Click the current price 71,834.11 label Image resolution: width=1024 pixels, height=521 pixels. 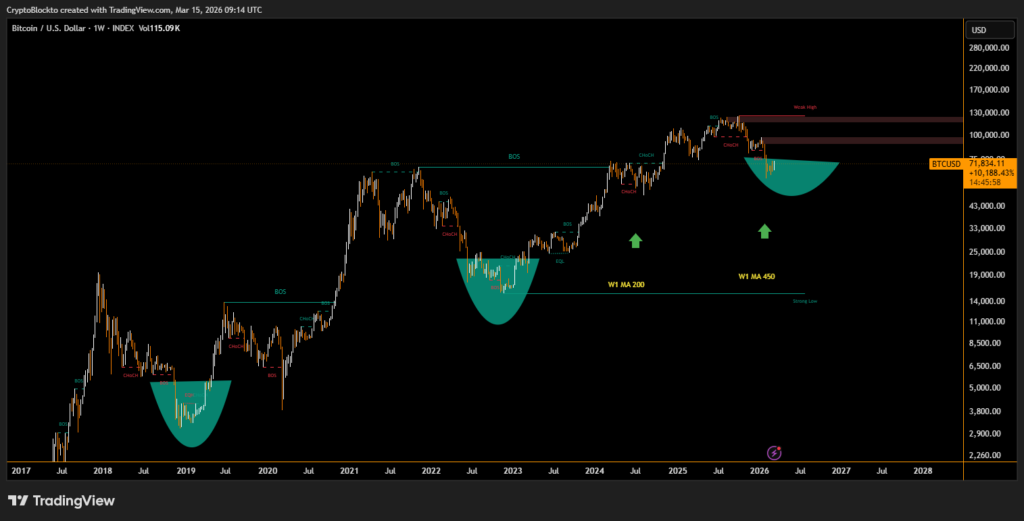click(x=992, y=162)
